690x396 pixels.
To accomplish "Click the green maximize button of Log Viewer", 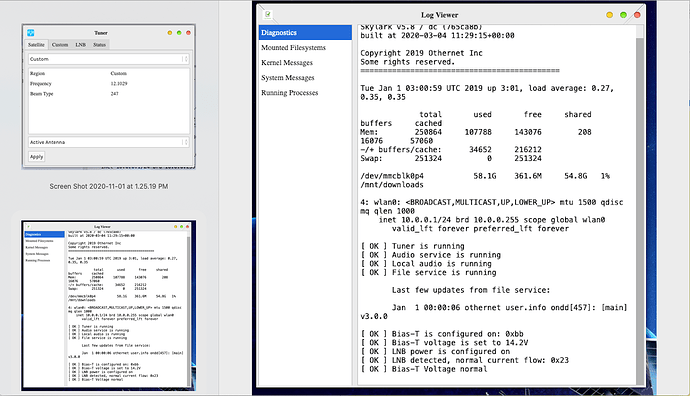I will pos(623,15).
